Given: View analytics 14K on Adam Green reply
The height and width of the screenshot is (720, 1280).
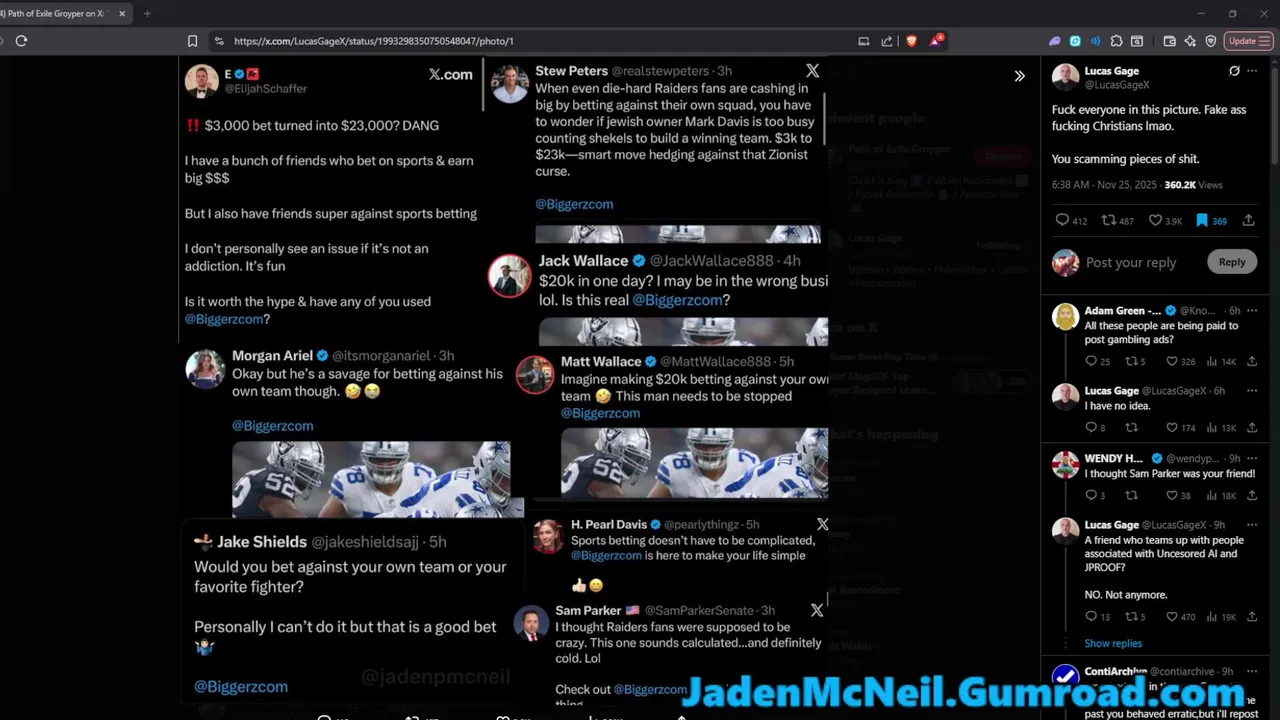Looking at the screenshot, I should tap(1223, 361).
